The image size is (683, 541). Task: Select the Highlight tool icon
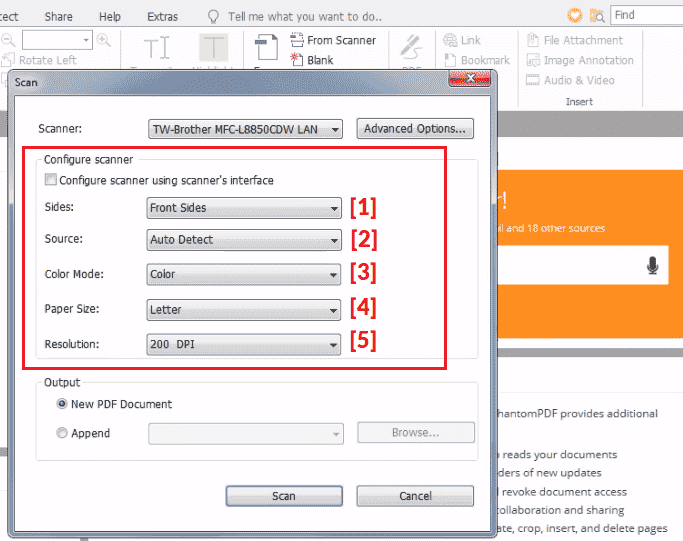pos(213,47)
